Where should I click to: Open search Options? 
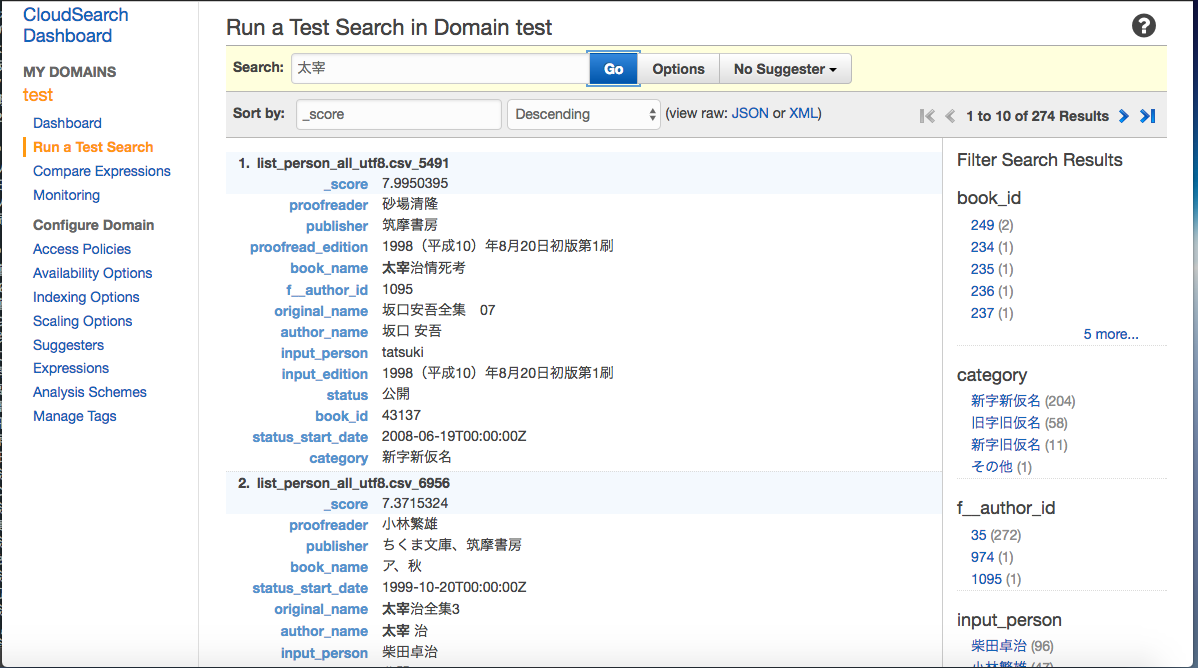(678, 69)
